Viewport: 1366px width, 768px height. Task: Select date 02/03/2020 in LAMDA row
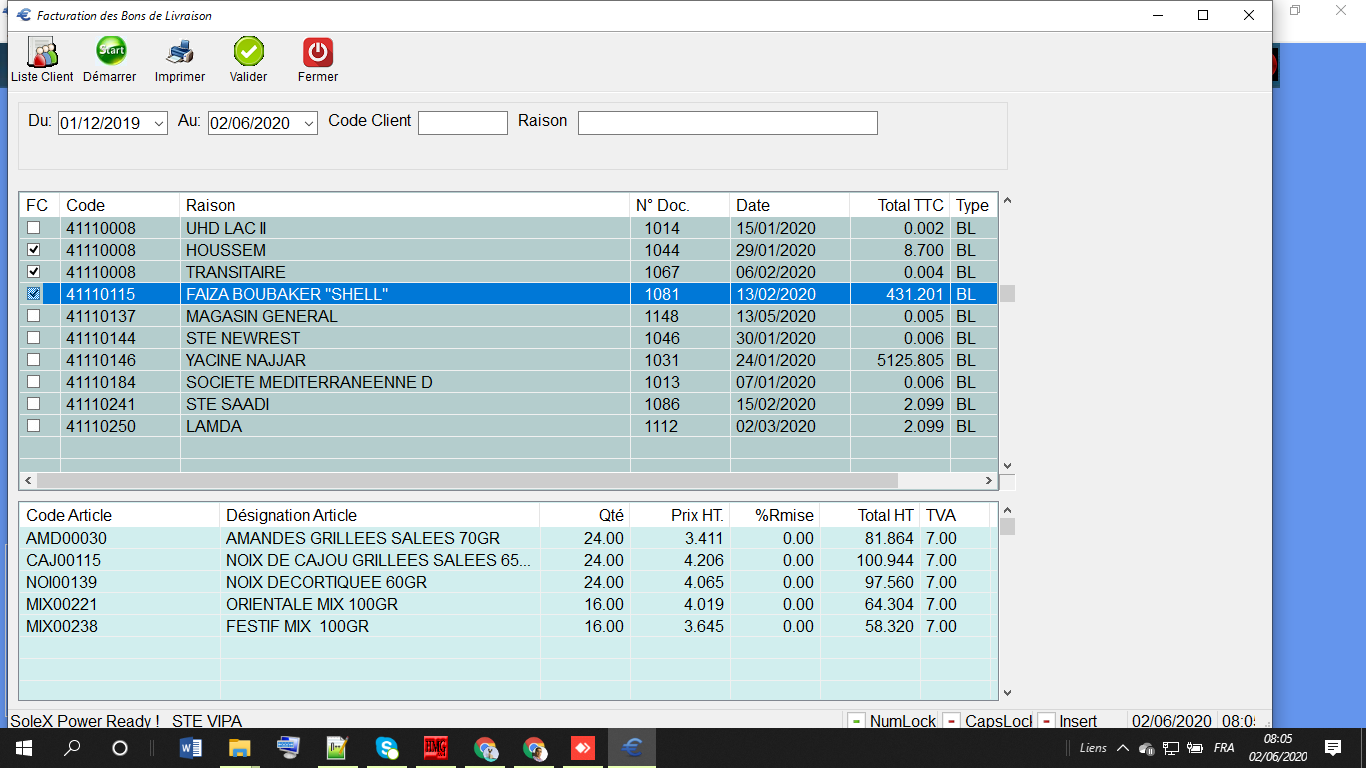[776, 426]
